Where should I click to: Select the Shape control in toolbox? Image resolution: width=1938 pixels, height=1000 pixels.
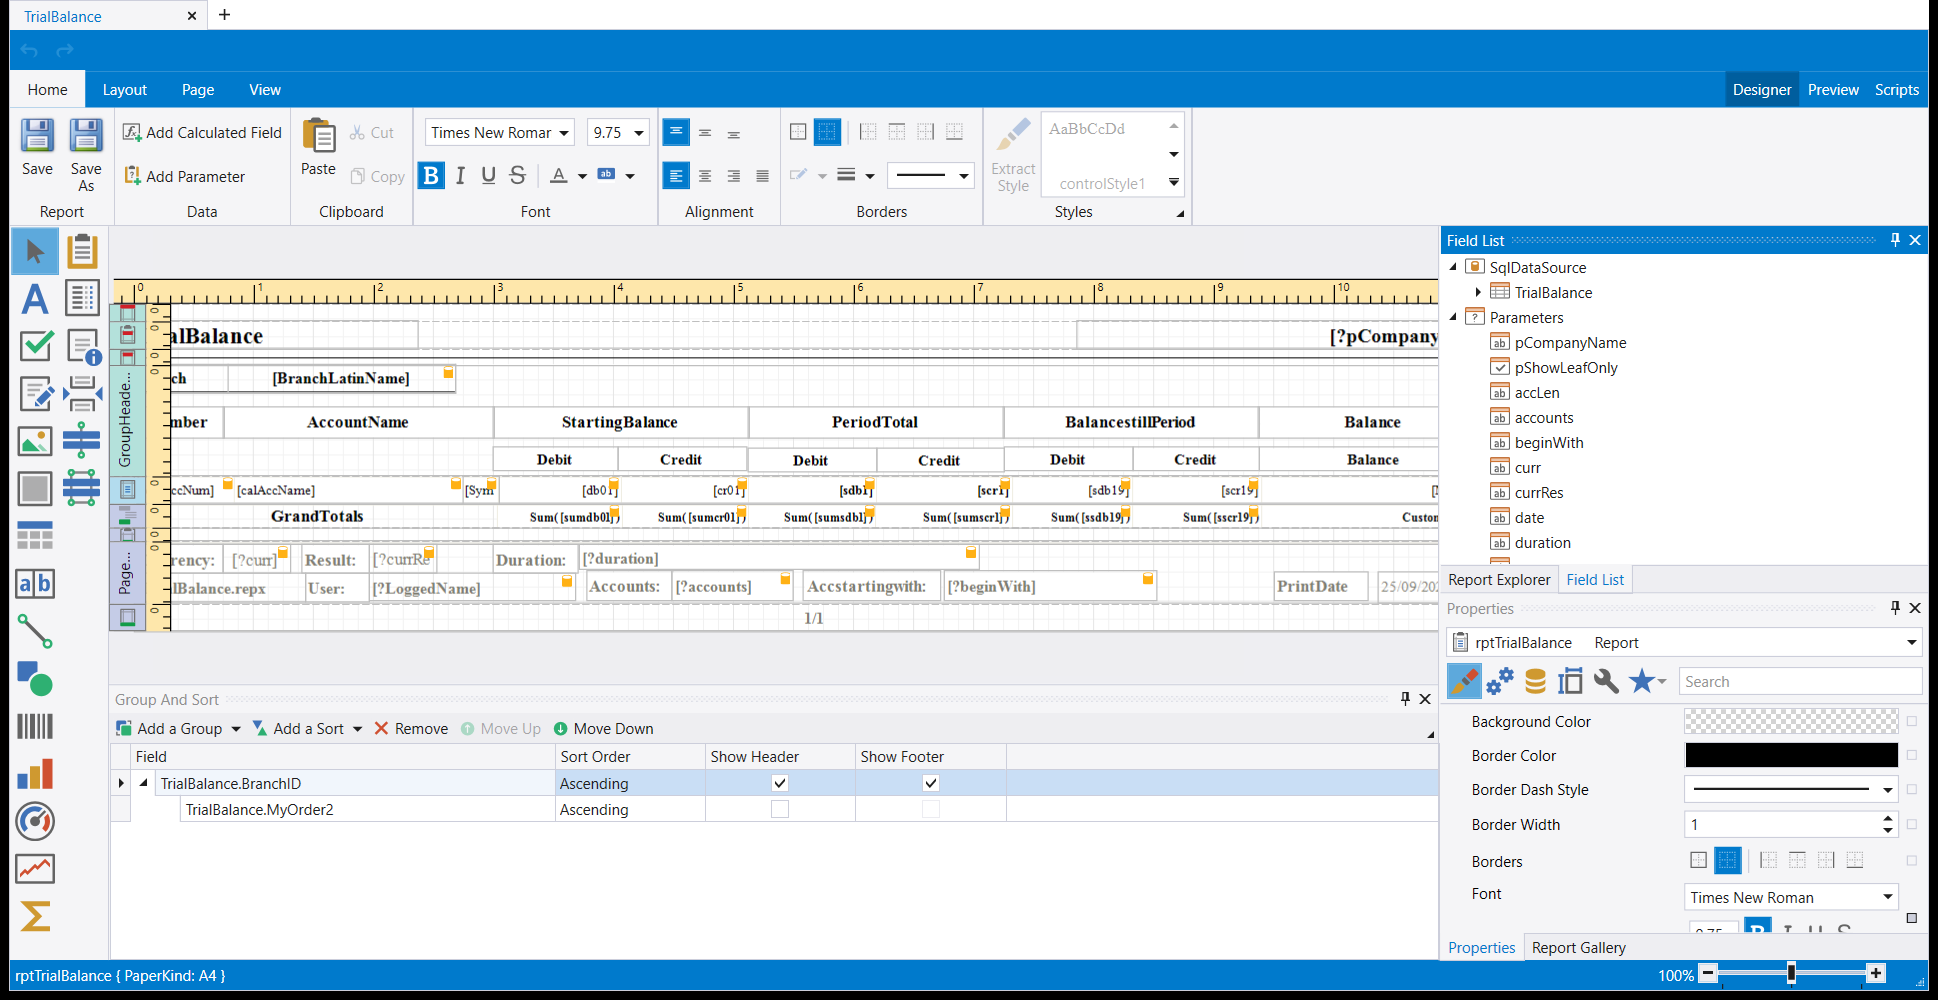pyautogui.click(x=35, y=678)
